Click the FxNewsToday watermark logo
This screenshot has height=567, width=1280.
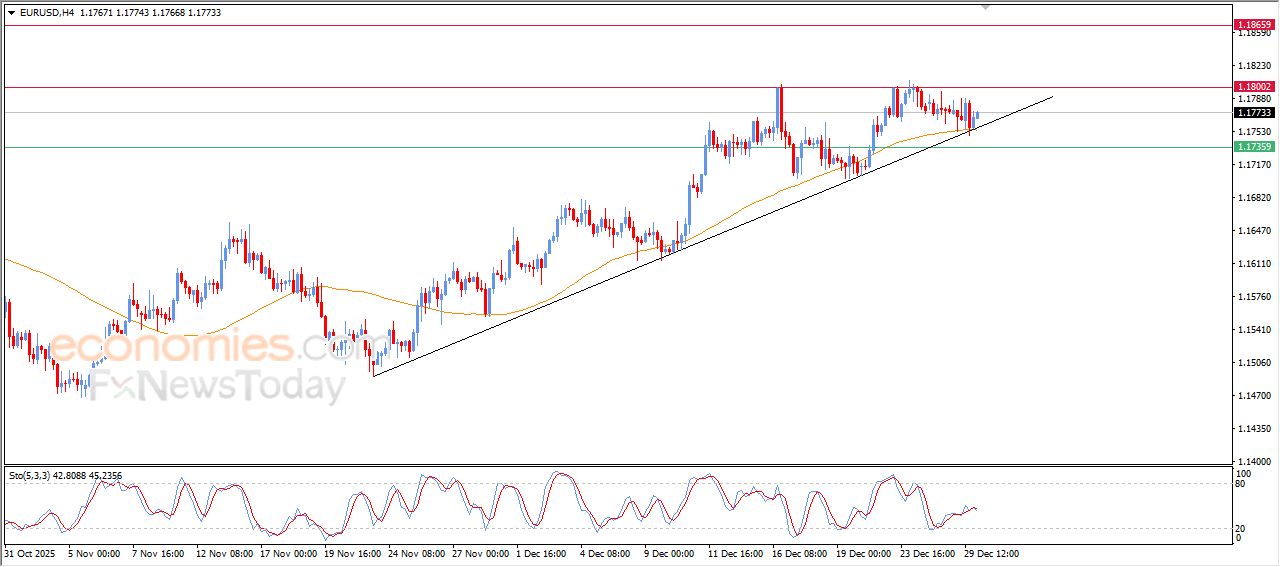click(x=217, y=386)
